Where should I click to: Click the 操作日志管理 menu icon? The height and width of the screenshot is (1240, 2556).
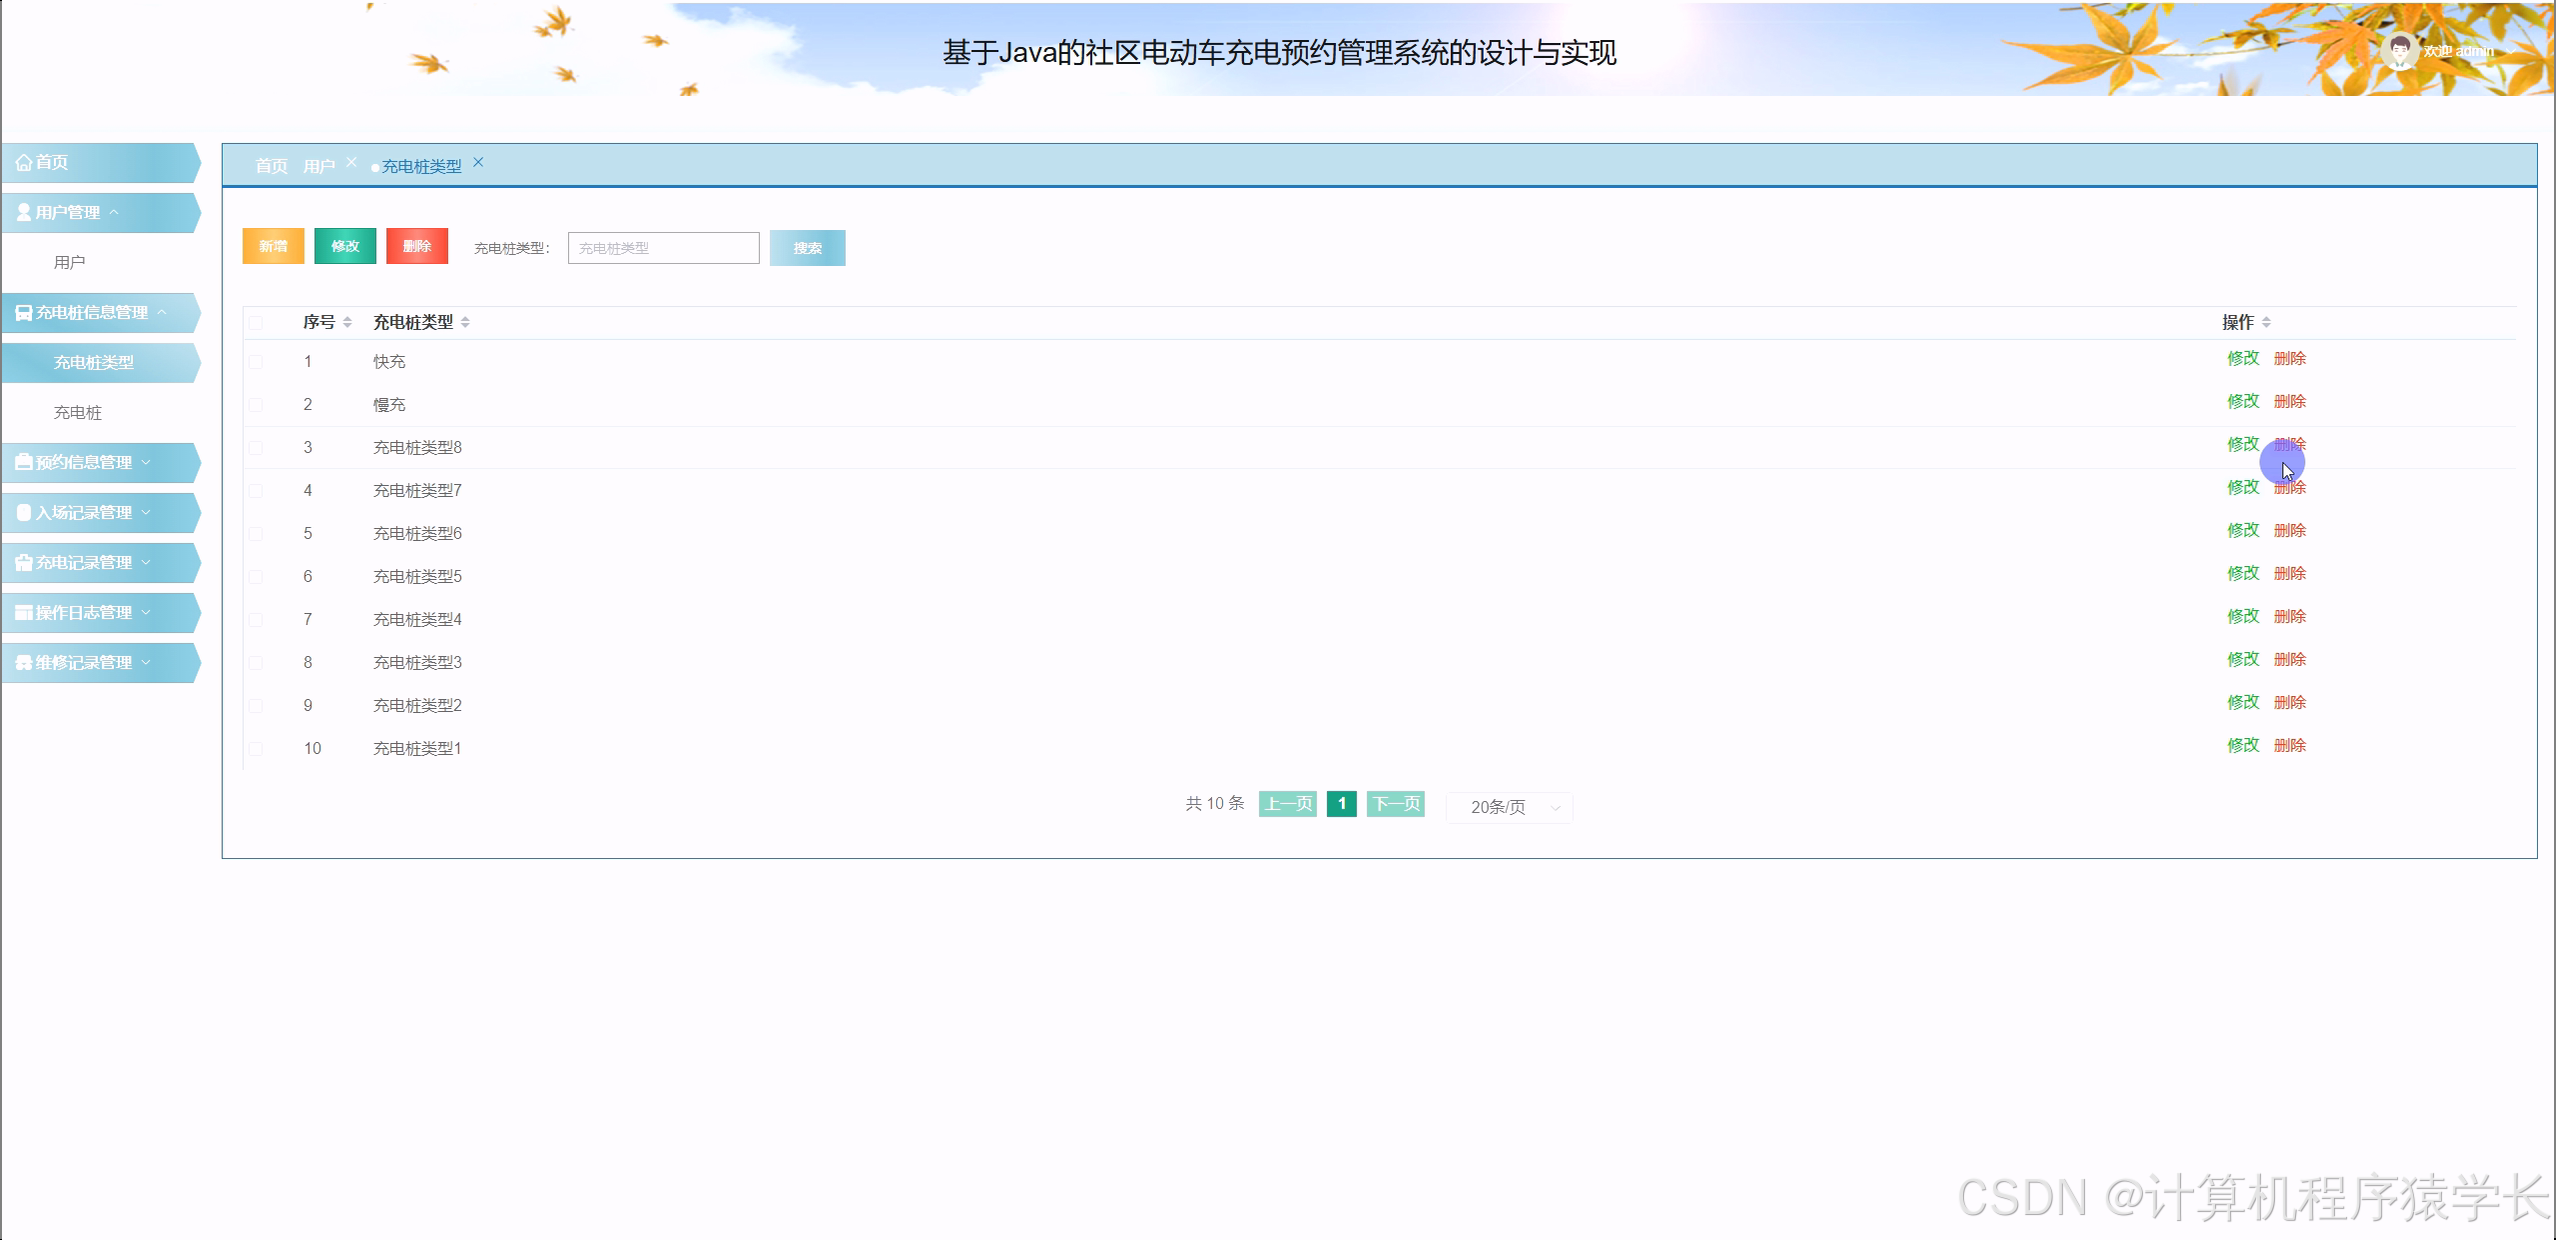click(x=23, y=613)
